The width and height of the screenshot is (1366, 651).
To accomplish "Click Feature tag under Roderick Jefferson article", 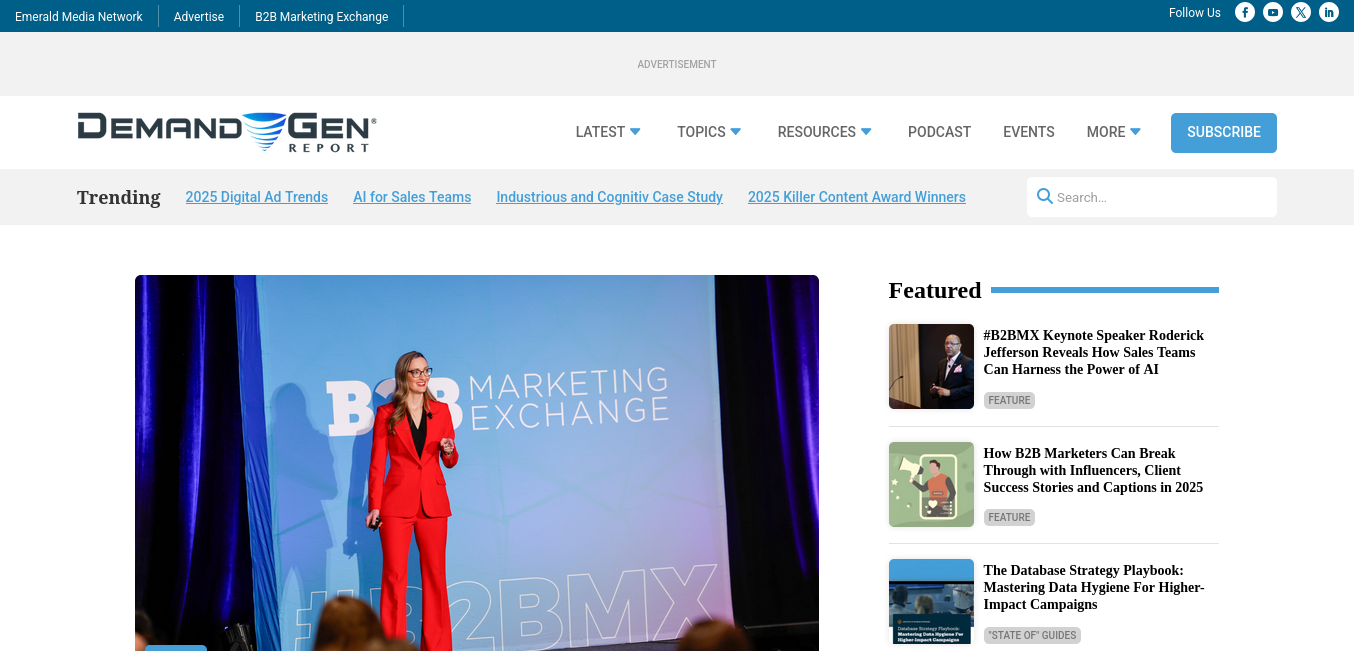I will pos(1009,400).
